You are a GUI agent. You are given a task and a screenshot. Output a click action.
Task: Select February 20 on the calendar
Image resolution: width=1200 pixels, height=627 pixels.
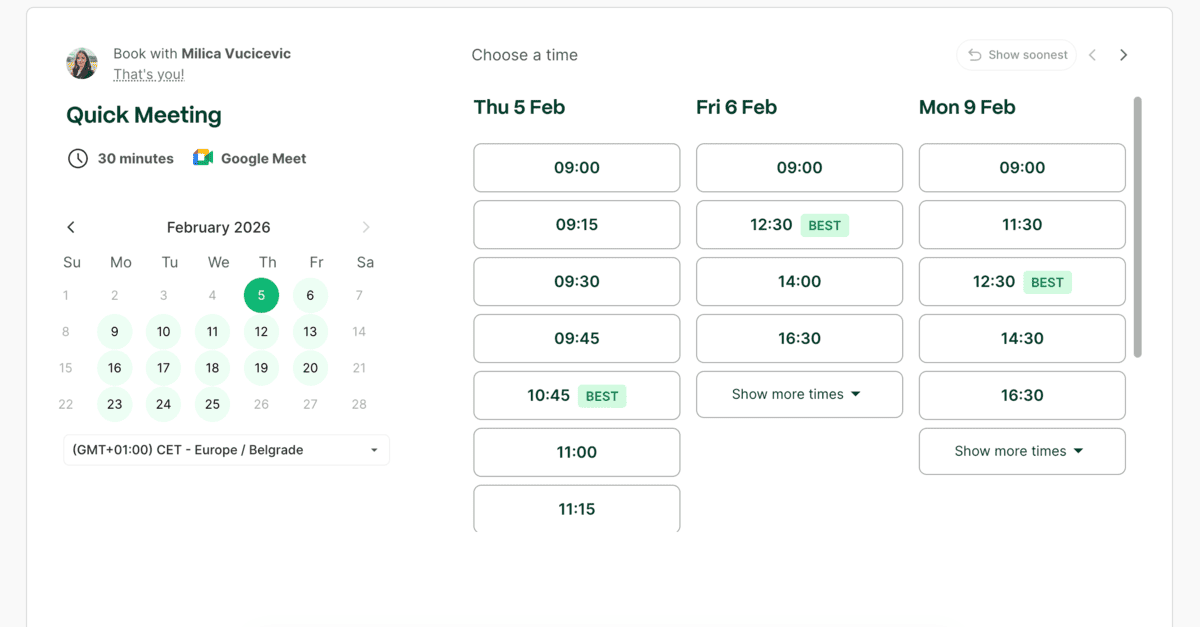click(x=310, y=368)
